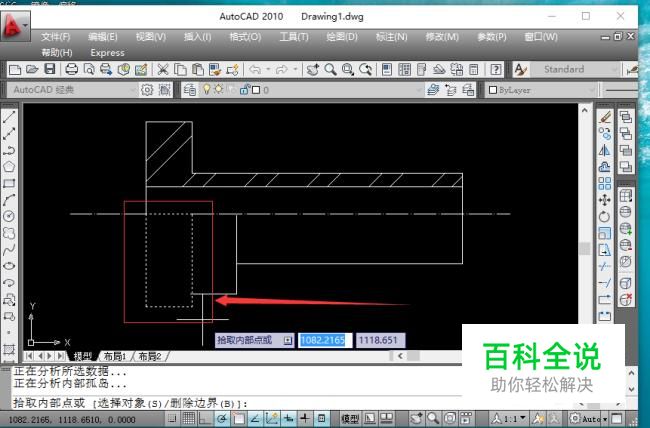Toggle Grid display in status bar

point(189,418)
